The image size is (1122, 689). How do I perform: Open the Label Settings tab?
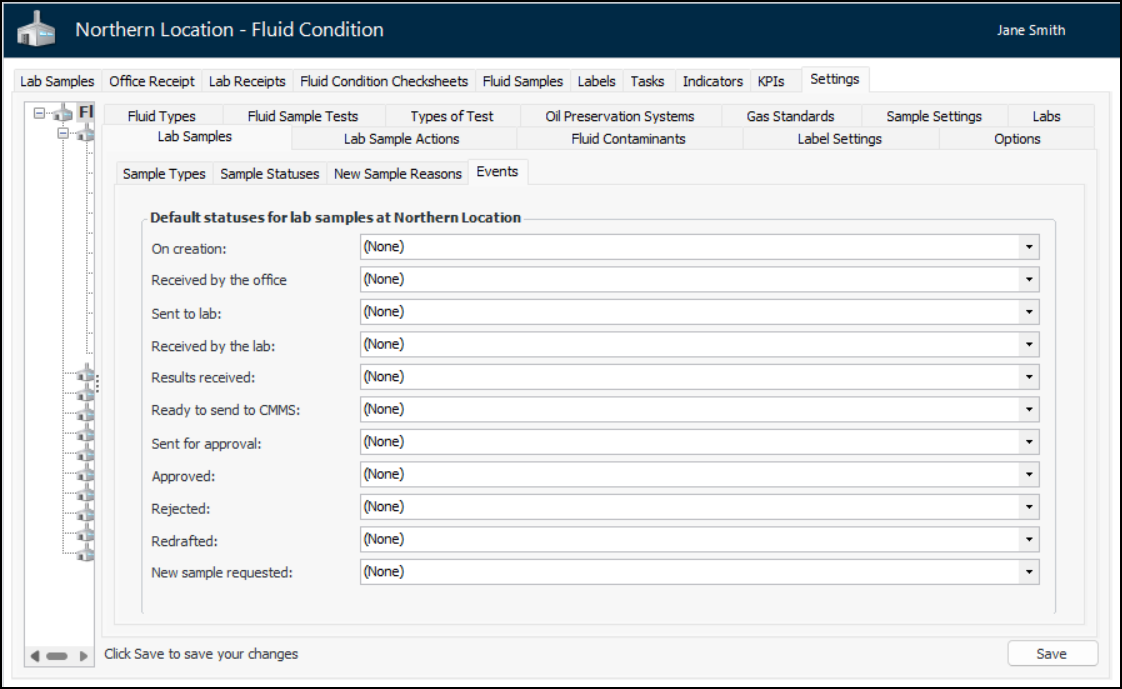(x=839, y=139)
